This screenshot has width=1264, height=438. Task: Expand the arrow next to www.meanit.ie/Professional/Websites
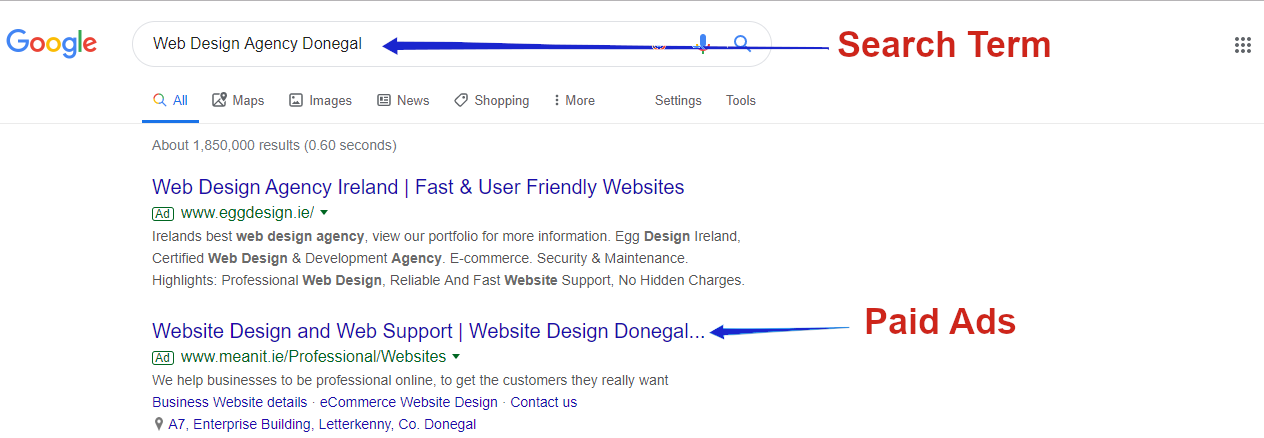pyautogui.click(x=456, y=357)
